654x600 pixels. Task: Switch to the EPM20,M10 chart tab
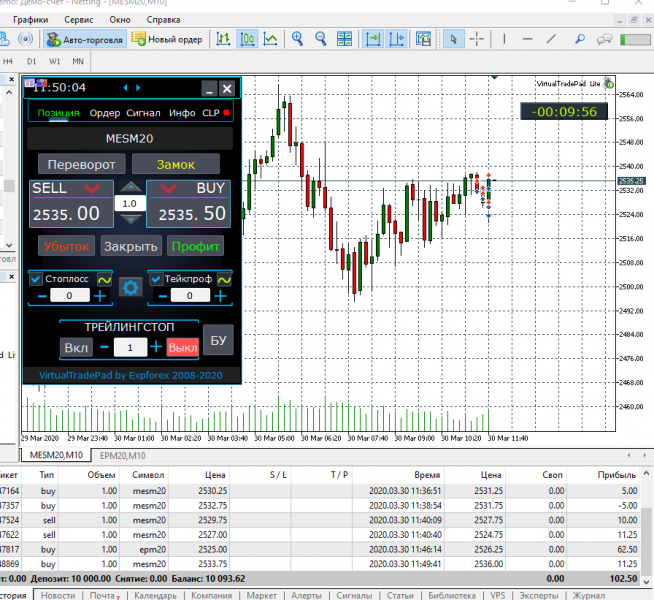[x=123, y=455]
